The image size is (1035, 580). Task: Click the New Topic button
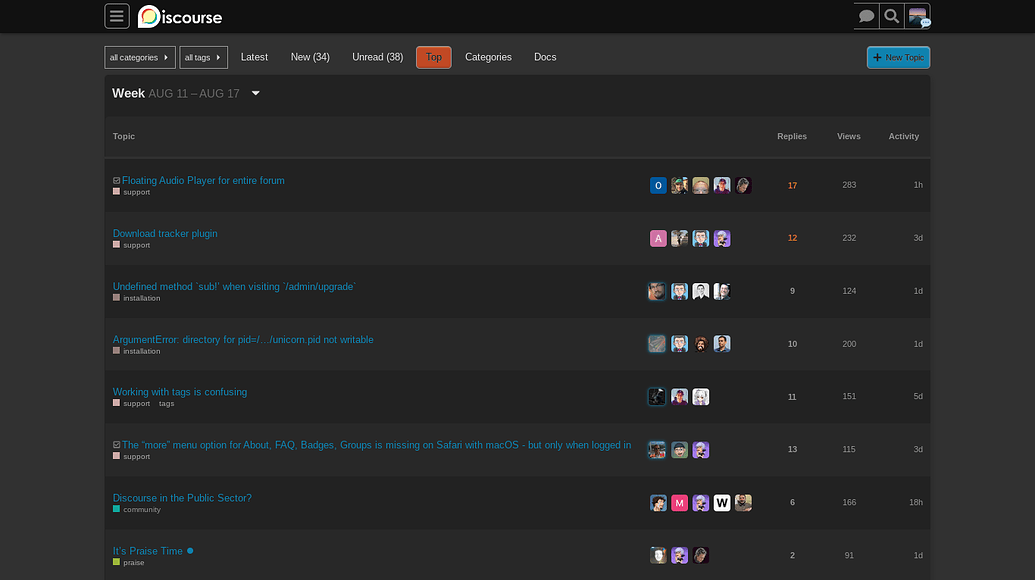[898, 58]
